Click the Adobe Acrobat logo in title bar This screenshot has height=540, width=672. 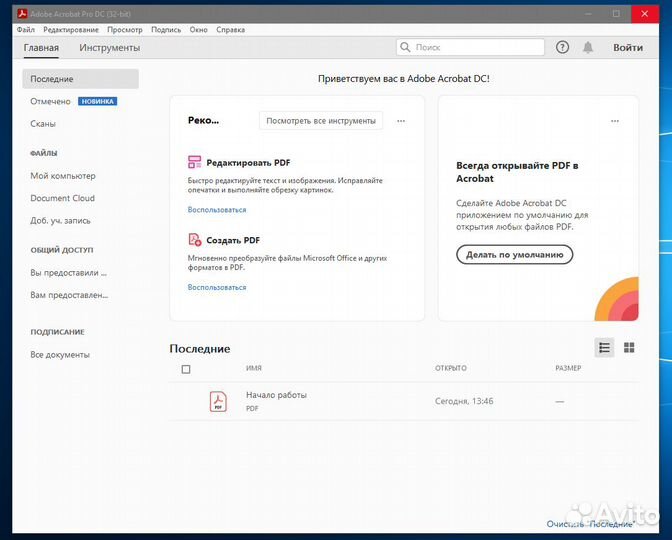click(x=22, y=14)
